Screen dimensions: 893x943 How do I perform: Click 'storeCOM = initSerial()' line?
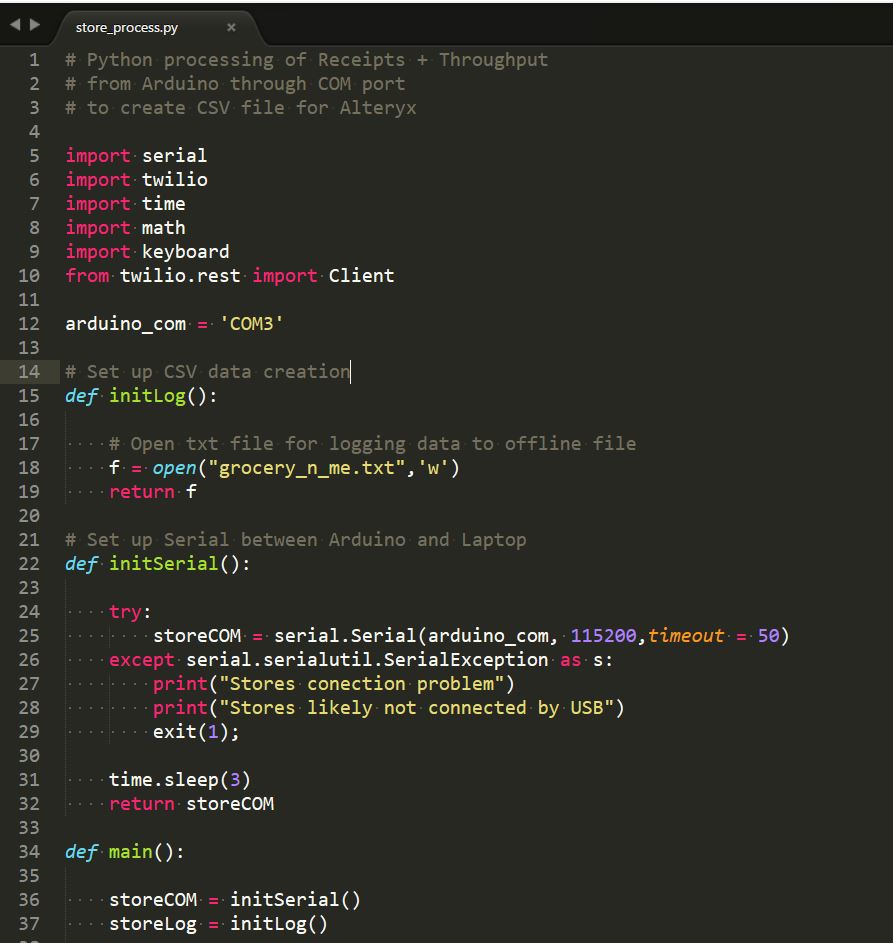[235, 900]
